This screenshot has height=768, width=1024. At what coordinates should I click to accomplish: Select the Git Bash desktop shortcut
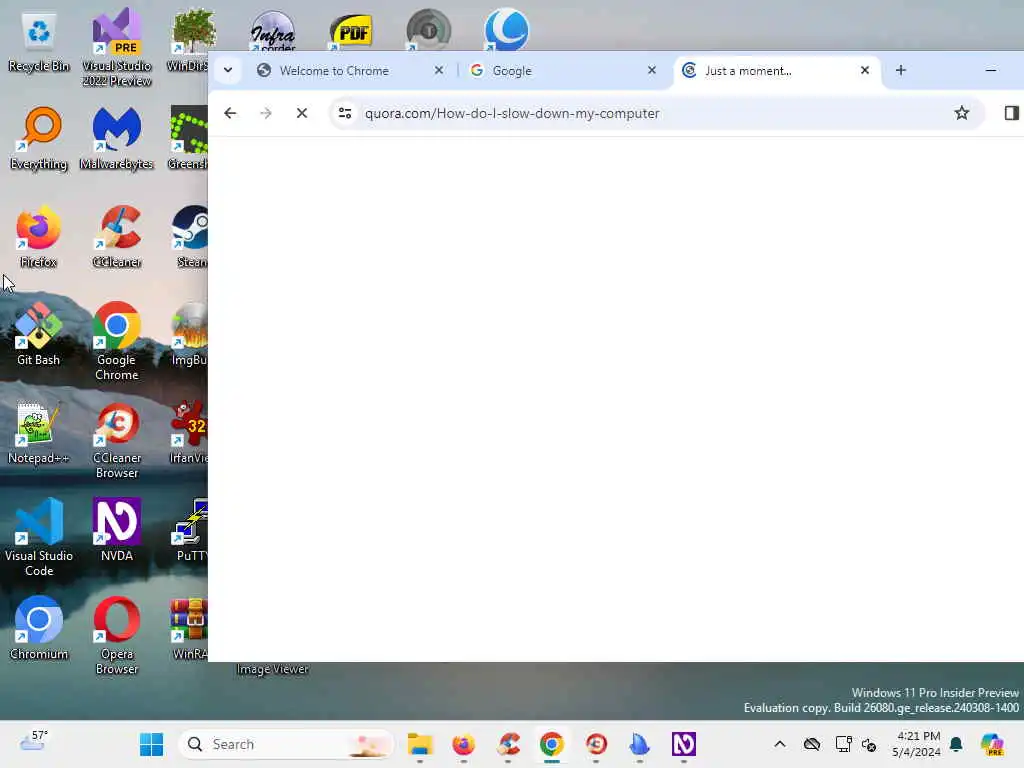pos(39,334)
